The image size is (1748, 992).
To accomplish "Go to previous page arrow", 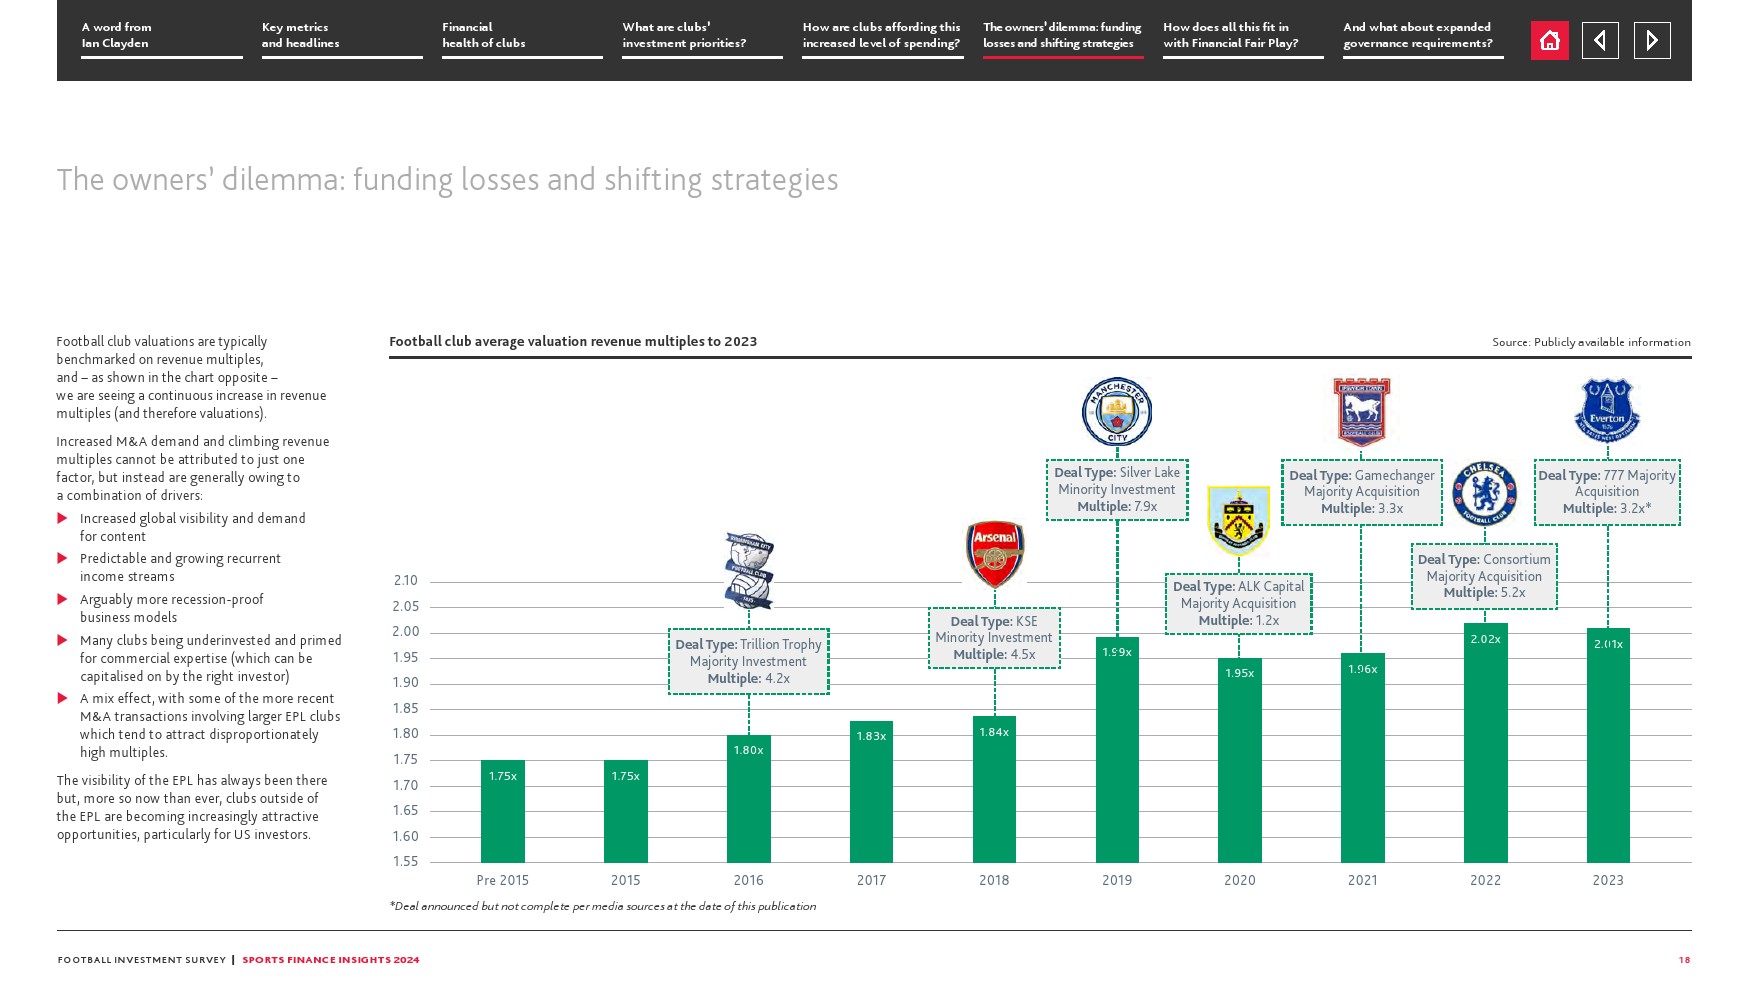I will [1600, 41].
